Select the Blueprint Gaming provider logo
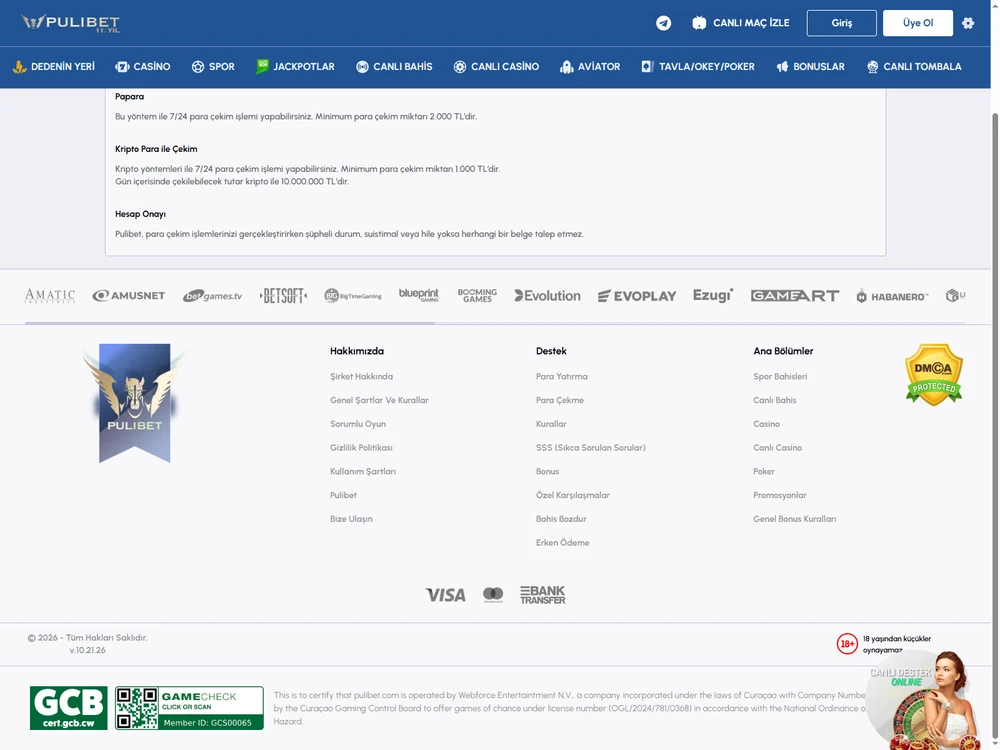1000x750 pixels. click(419, 295)
